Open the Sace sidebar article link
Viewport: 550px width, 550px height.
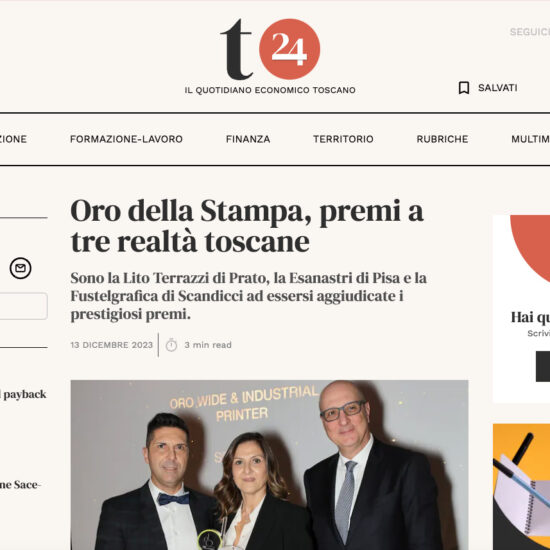[20, 485]
